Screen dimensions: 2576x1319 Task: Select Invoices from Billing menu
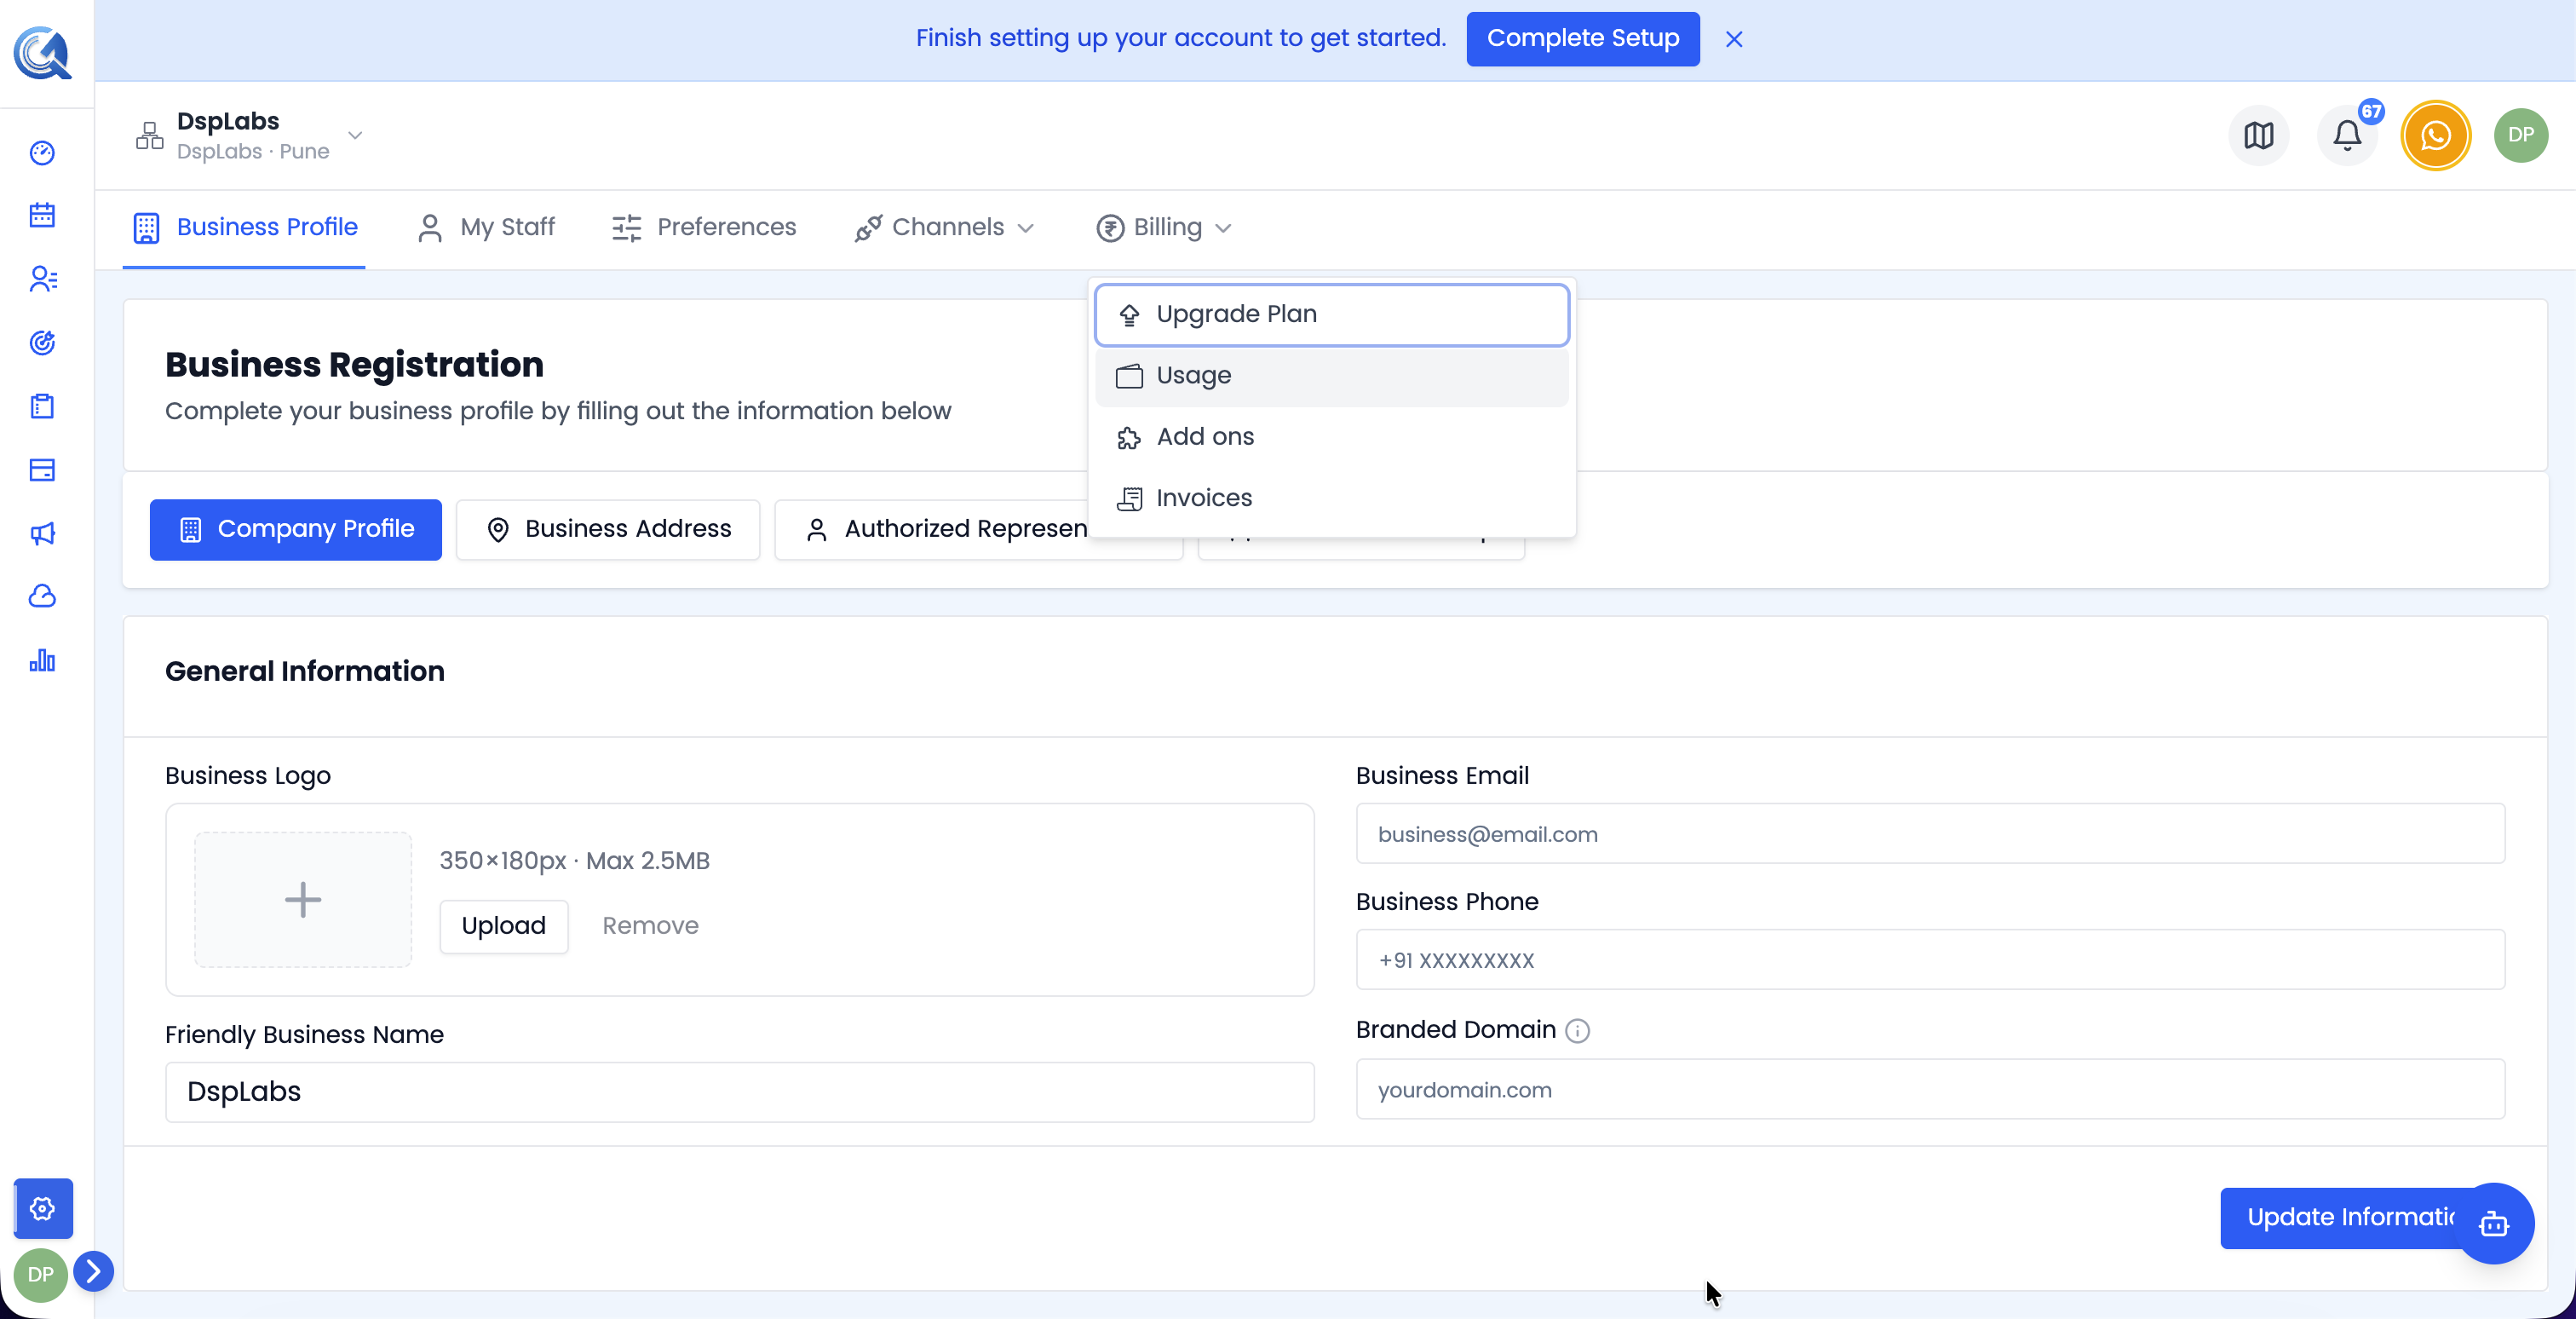1332,498
